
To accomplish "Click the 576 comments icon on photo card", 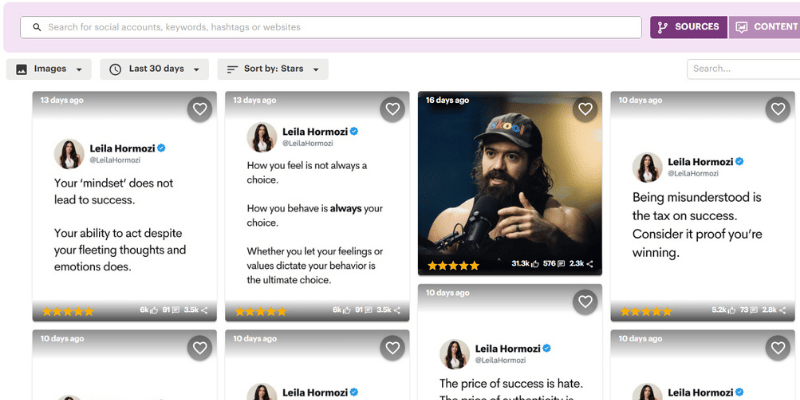I will coord(561,264).
